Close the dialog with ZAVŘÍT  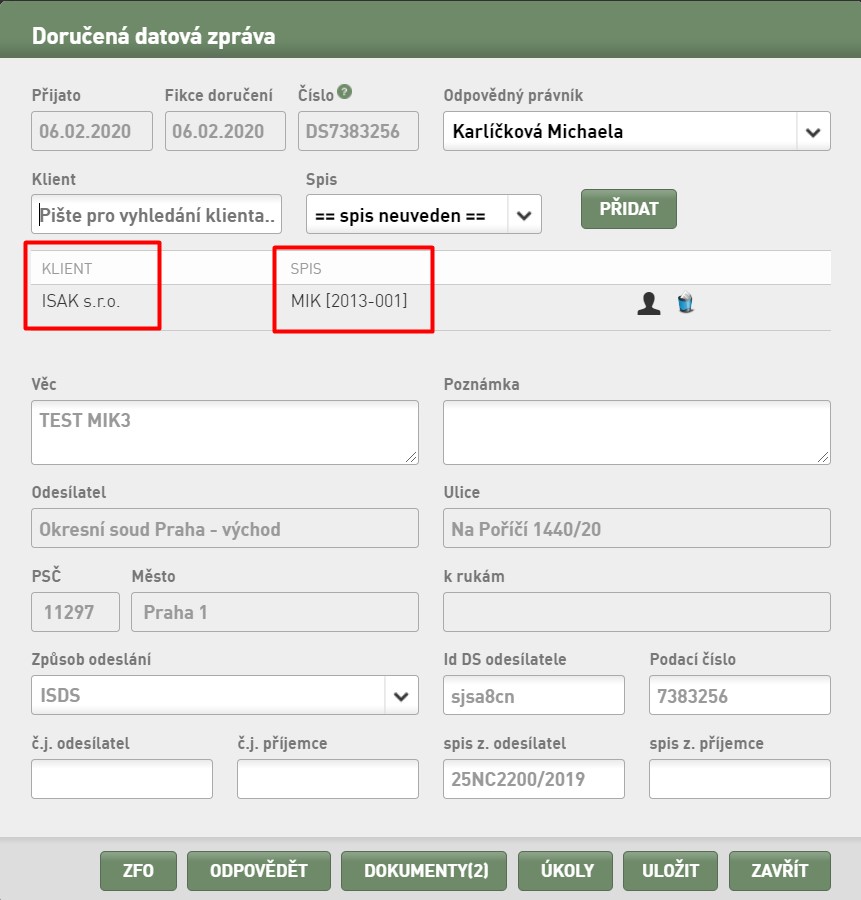click(779, 871)
